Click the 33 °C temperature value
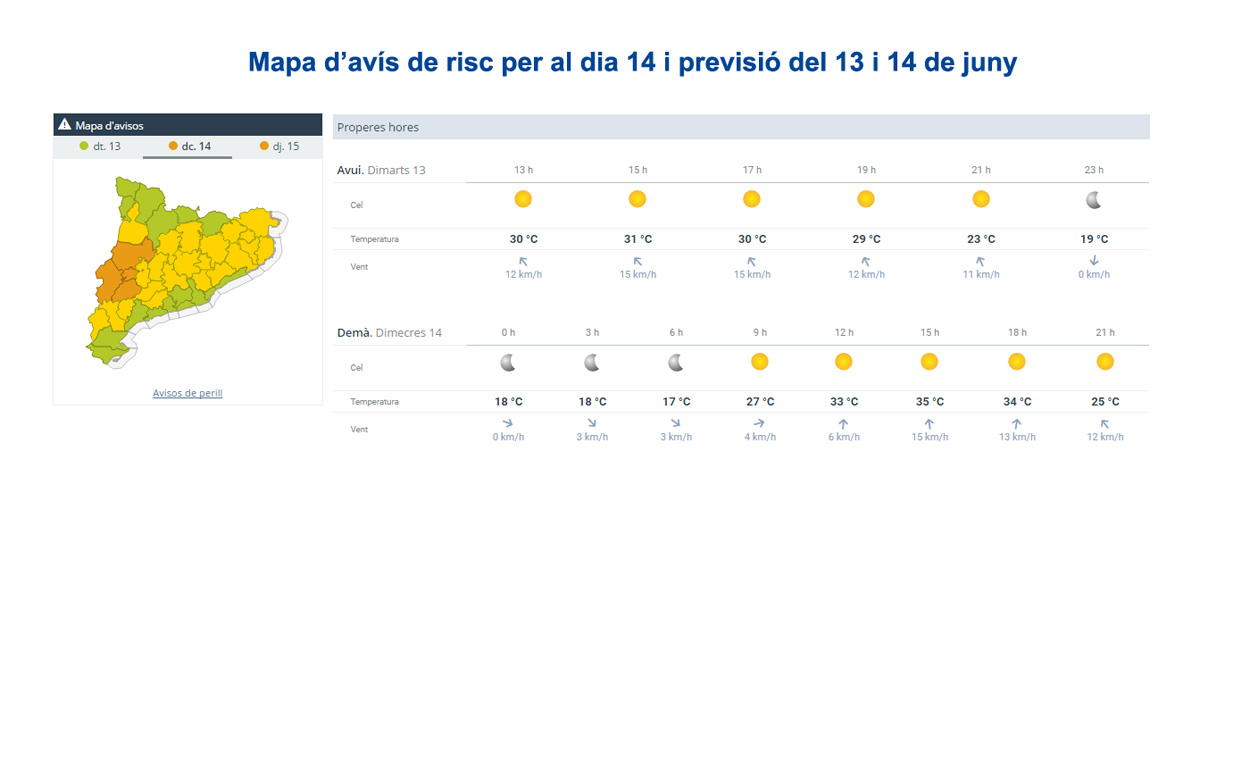The width and height of the screenshot is (1250, 761). 844,402
